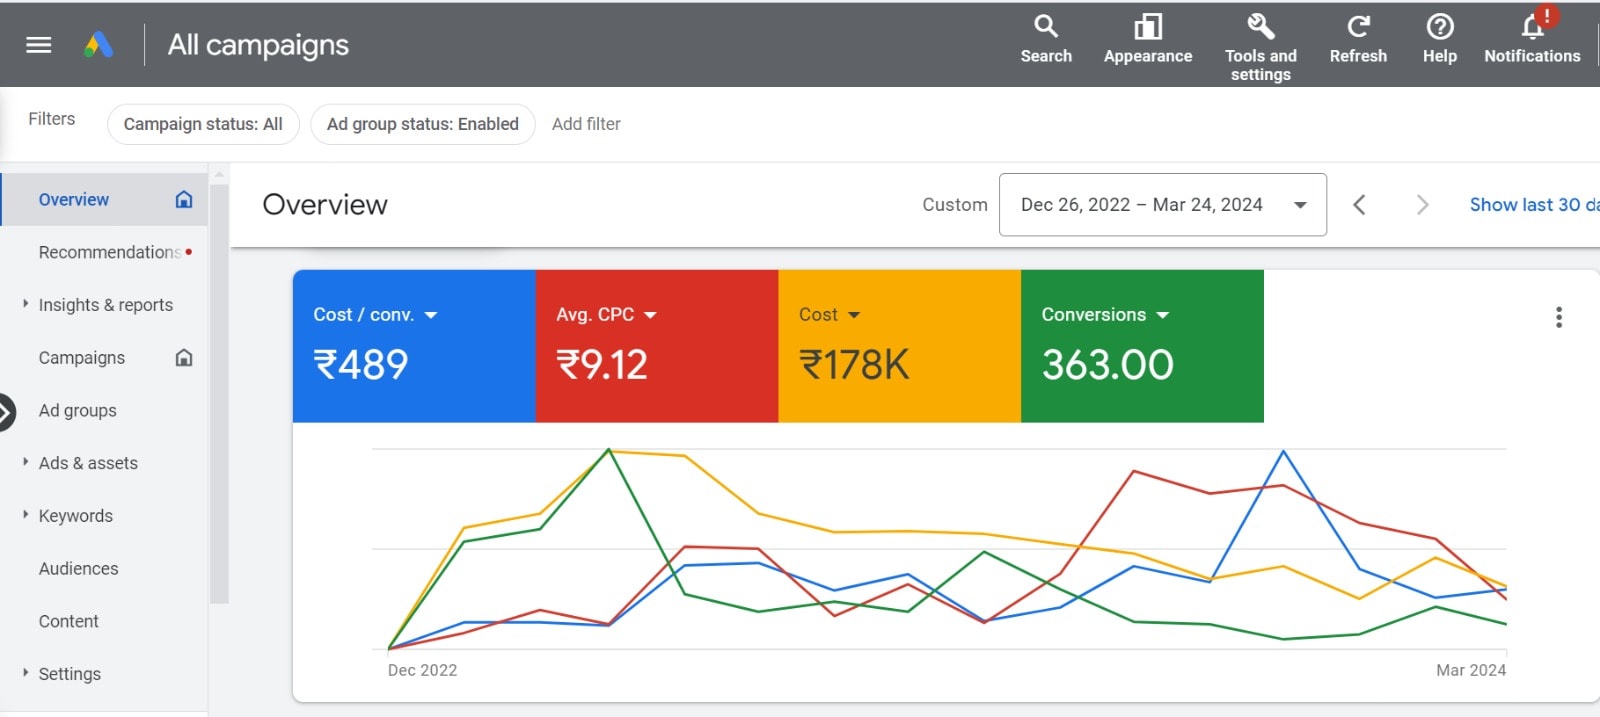The height and width of the screenshot is (717, 1600).
Task: Refresh the campaign data
Action: 1357,40
